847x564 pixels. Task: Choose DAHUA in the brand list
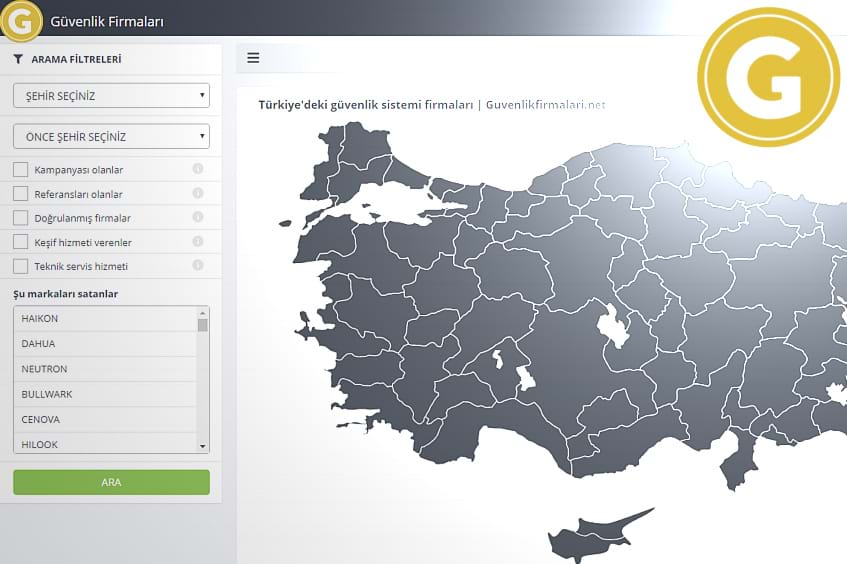tap(104, 344)
